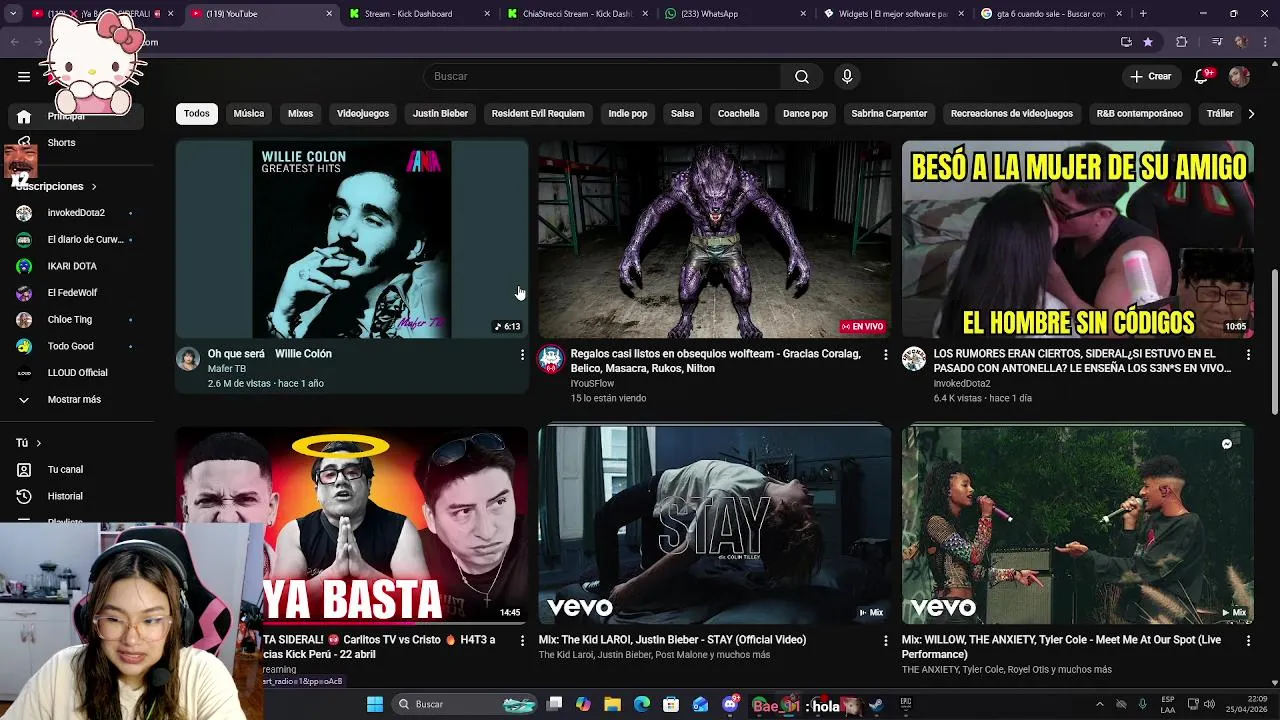Open BESÓ A LA MUJER DE SU AMIGO thumbnail

1078,239
